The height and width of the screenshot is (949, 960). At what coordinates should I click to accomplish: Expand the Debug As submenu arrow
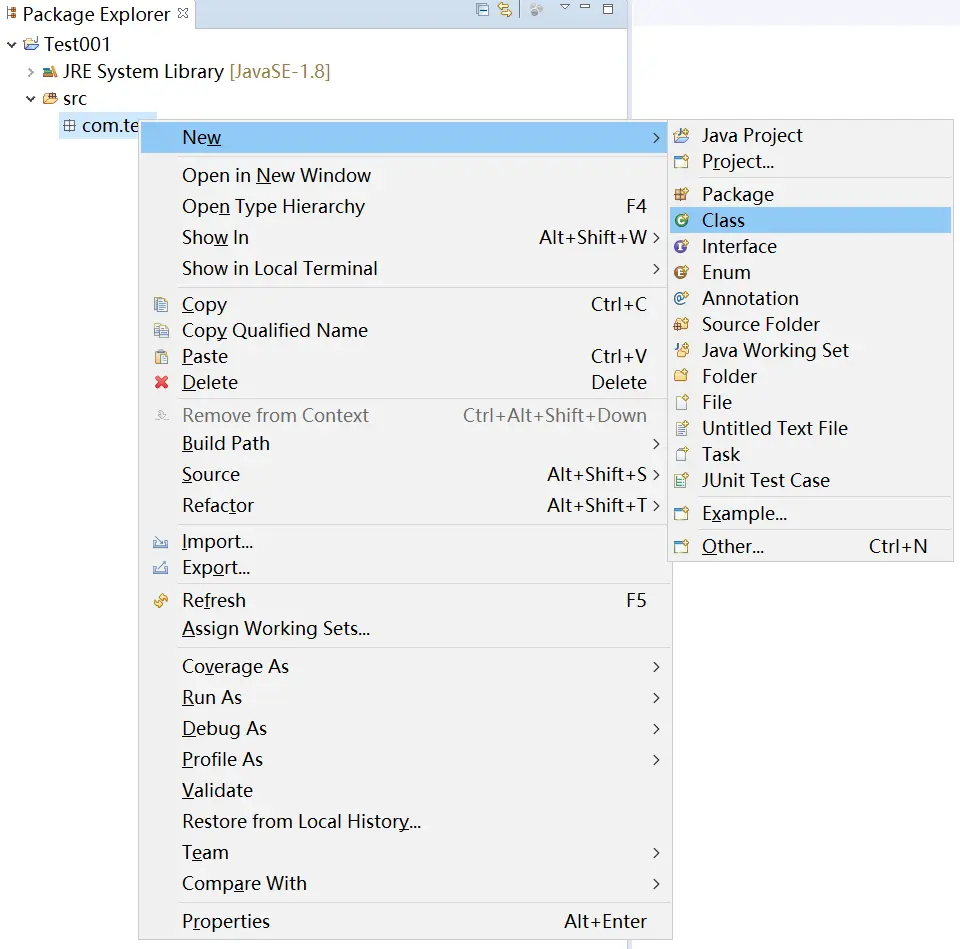[656, 729]
